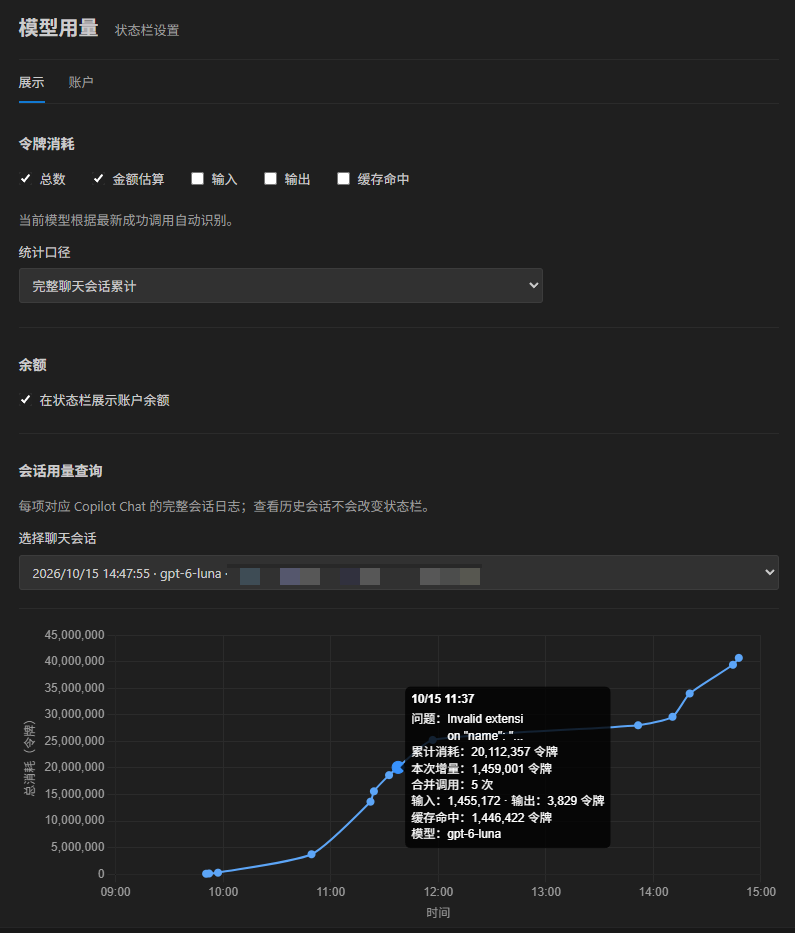Switch to the 账户 tab
This screenshot has width=795, height=933.
[81, 83]
